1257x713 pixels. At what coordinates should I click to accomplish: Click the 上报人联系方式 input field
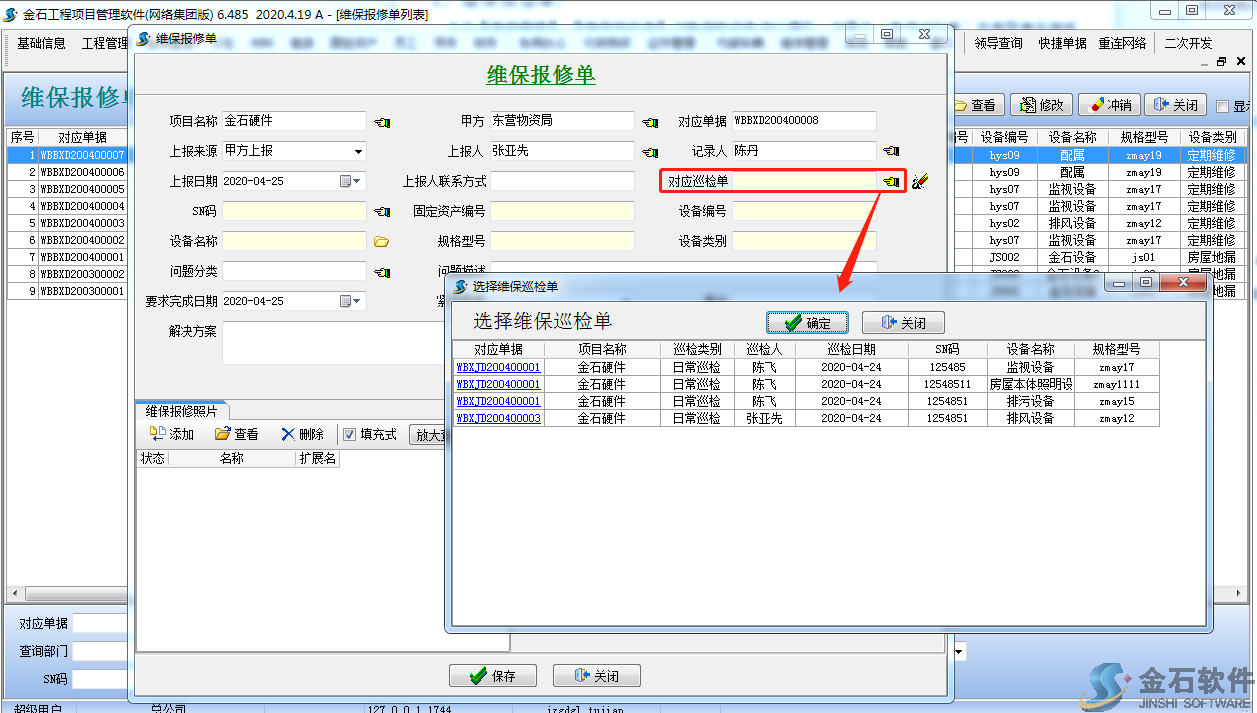[x=562, y=182]
